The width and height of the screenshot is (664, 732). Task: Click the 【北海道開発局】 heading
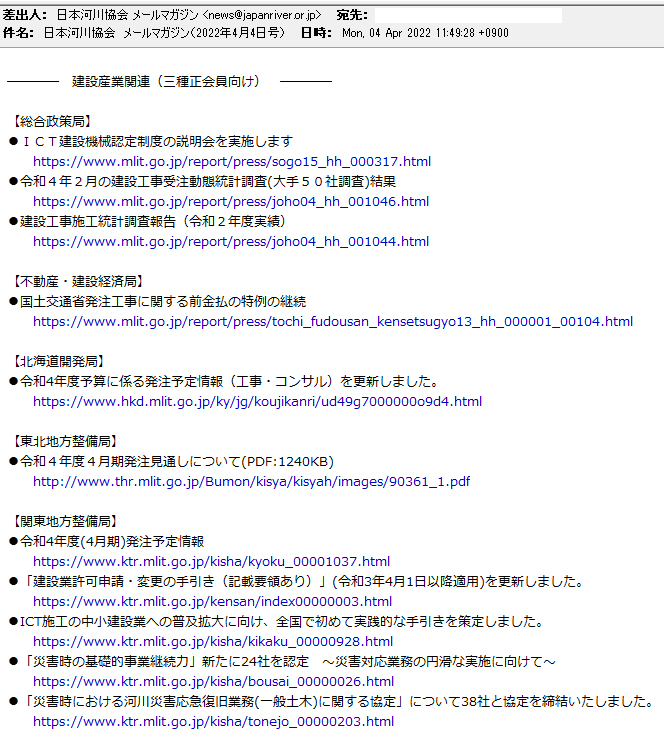58,361
